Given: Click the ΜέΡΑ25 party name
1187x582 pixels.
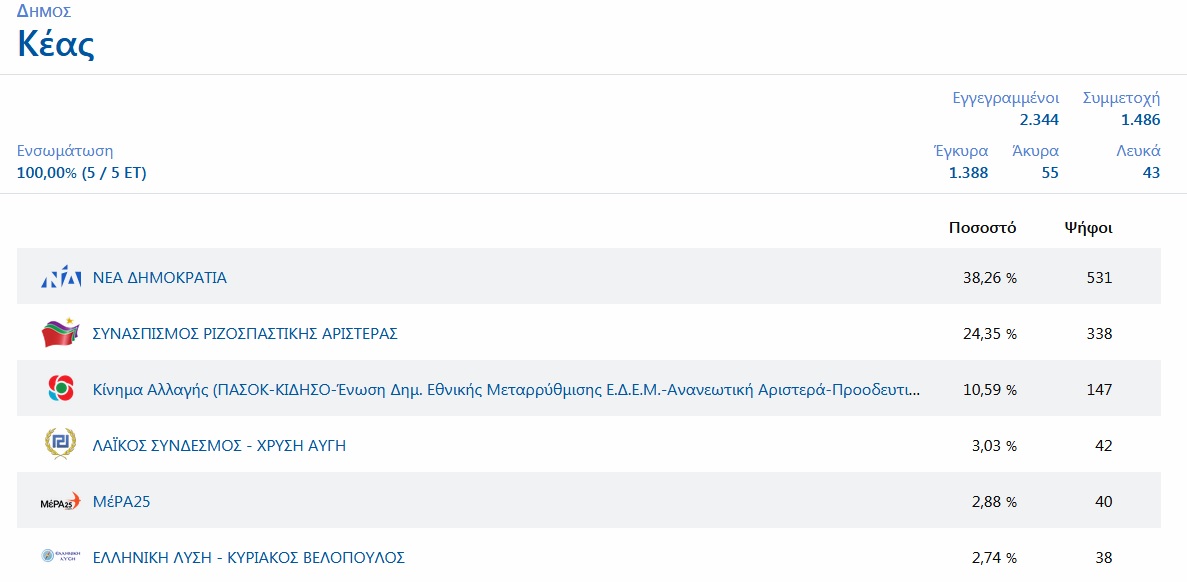Looking at the screenshot, I should click(121, 502).
